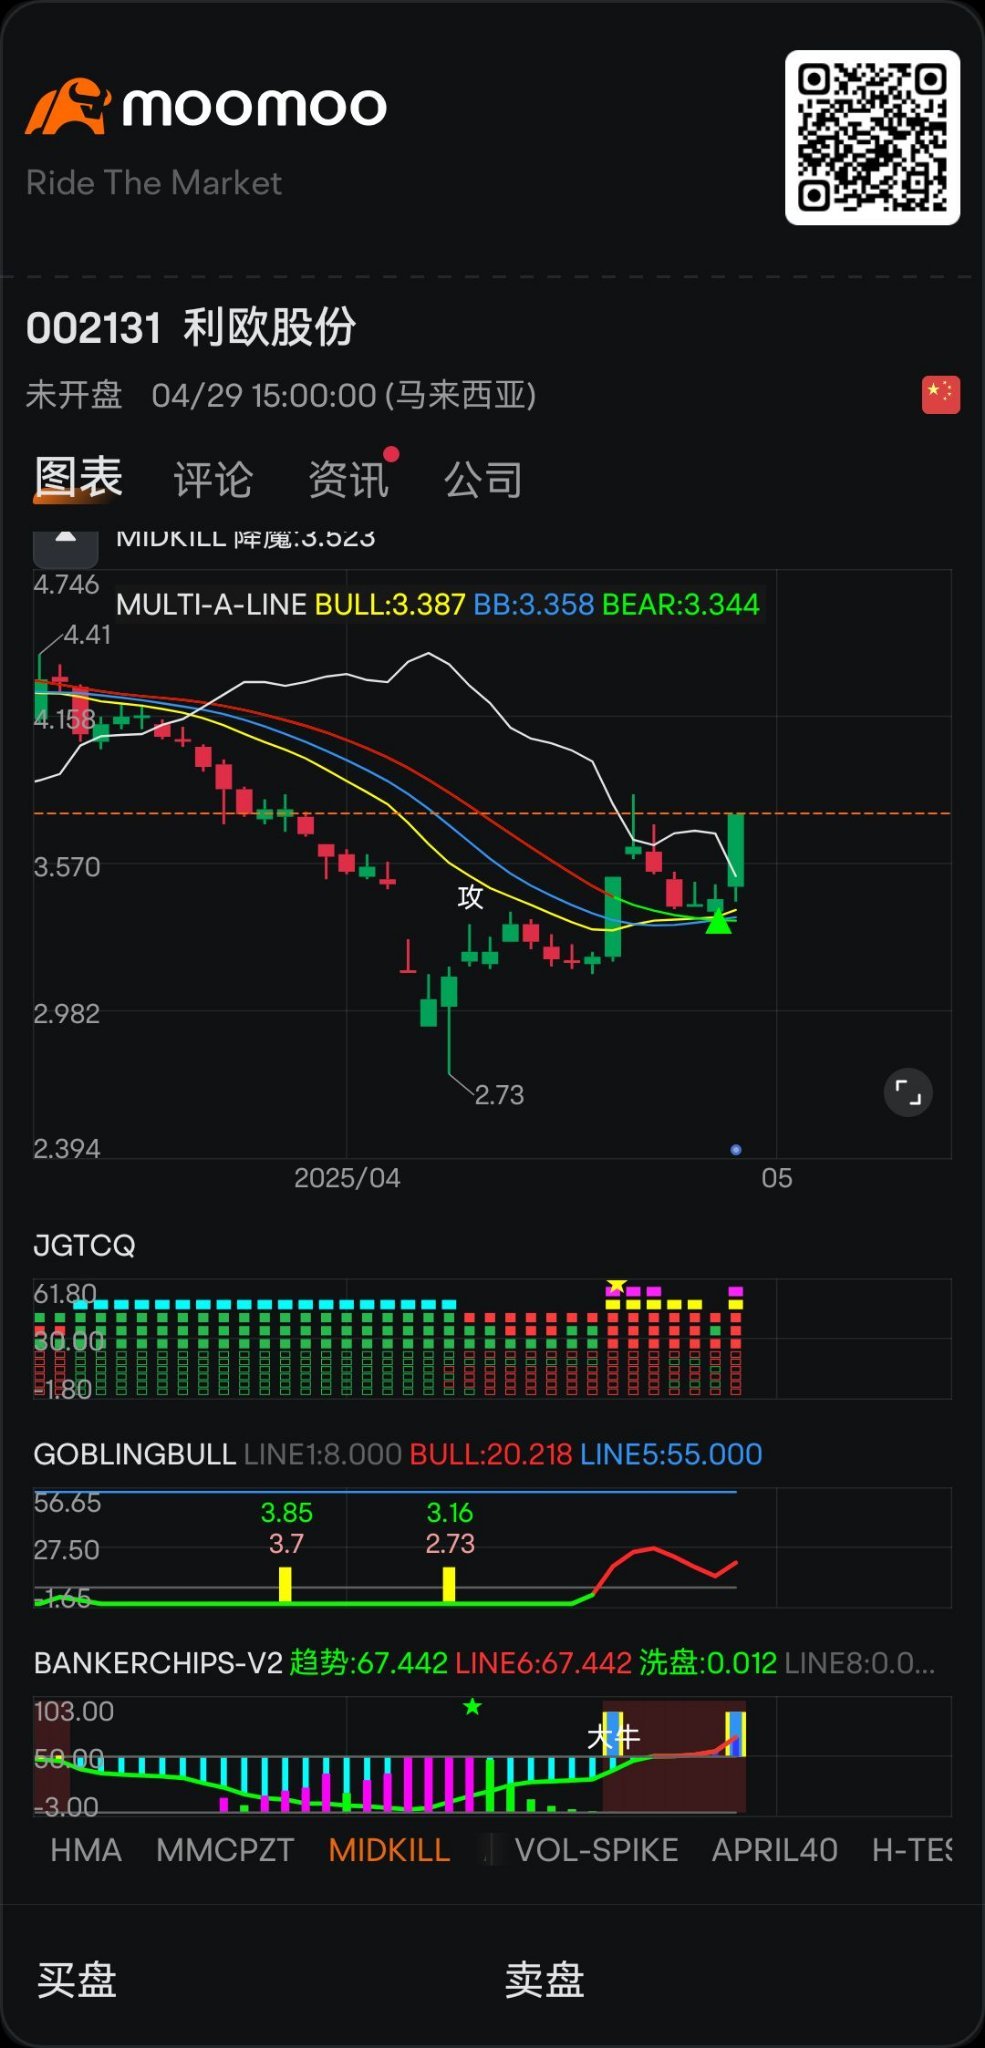Tap the yellow star on JGTCQ panel
The height and width of the screenshot is (2048, 985).
click(x=616, y=1285)
